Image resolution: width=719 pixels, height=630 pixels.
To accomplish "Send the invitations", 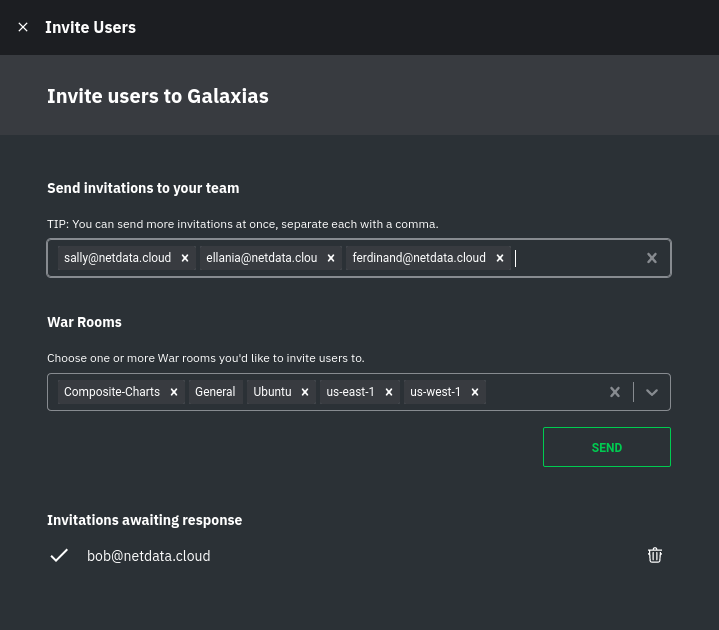I will click(x=607, y=447).
